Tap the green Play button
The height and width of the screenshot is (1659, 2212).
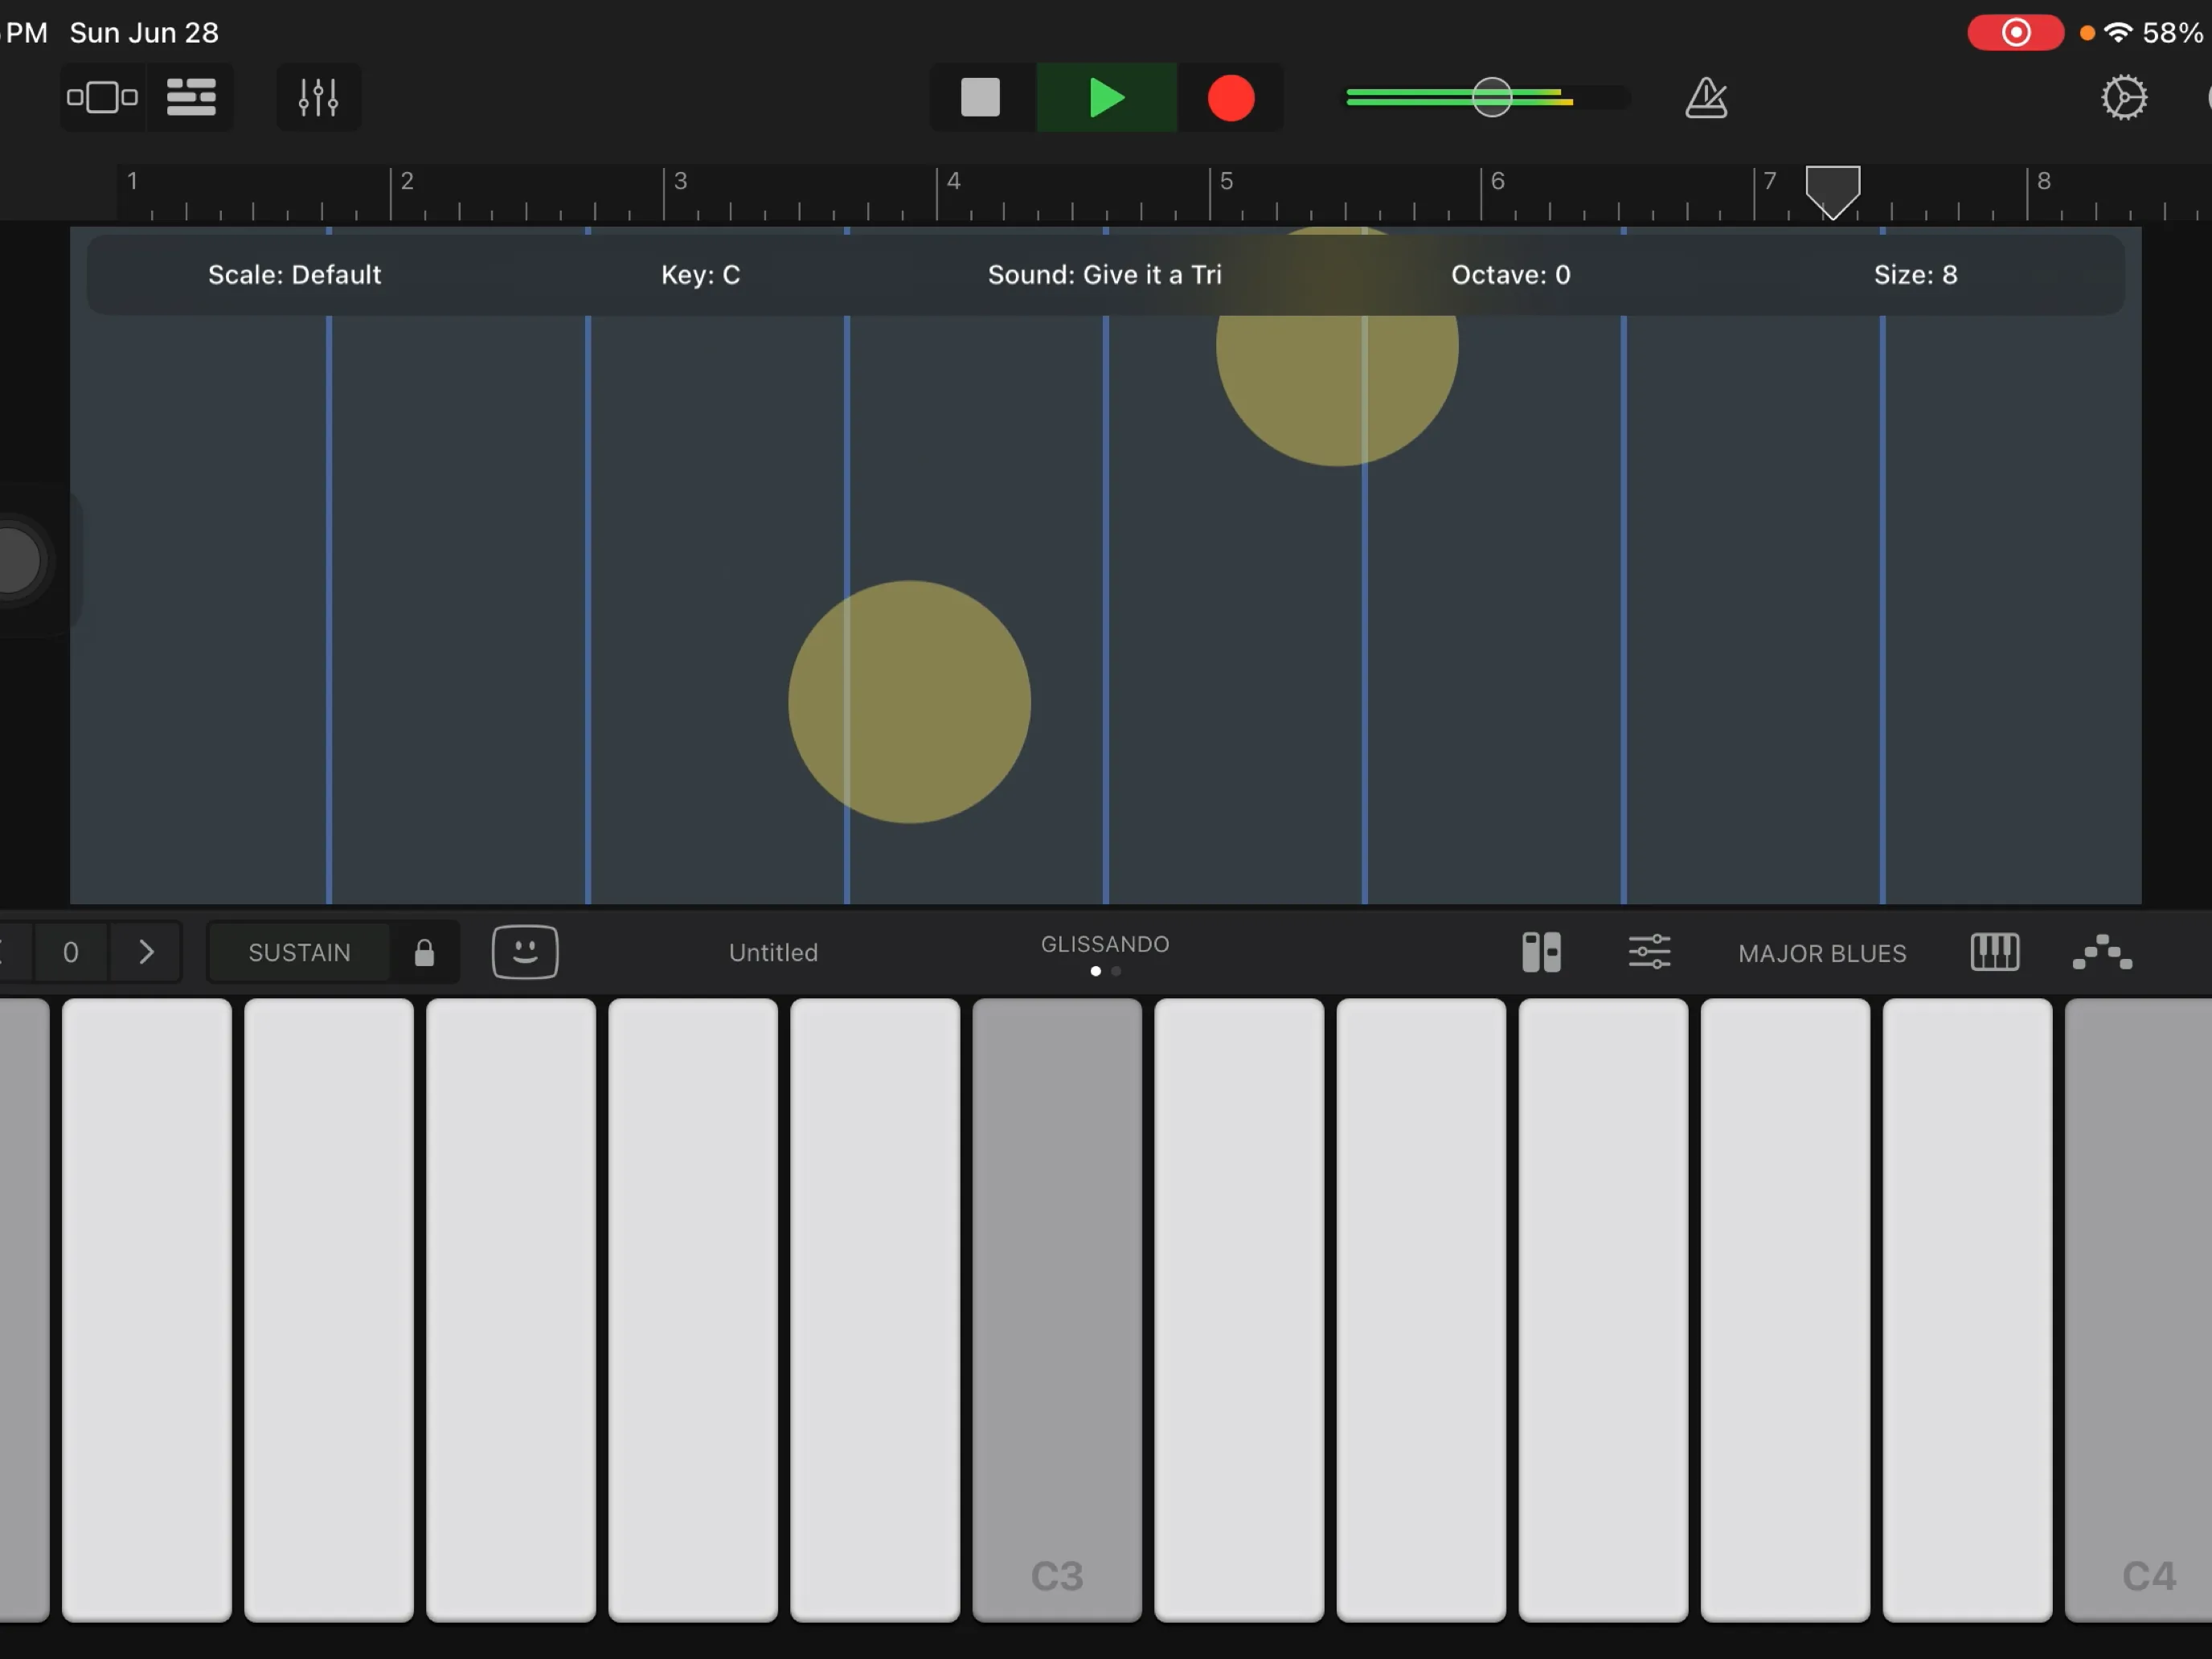tap(1106, 97)
